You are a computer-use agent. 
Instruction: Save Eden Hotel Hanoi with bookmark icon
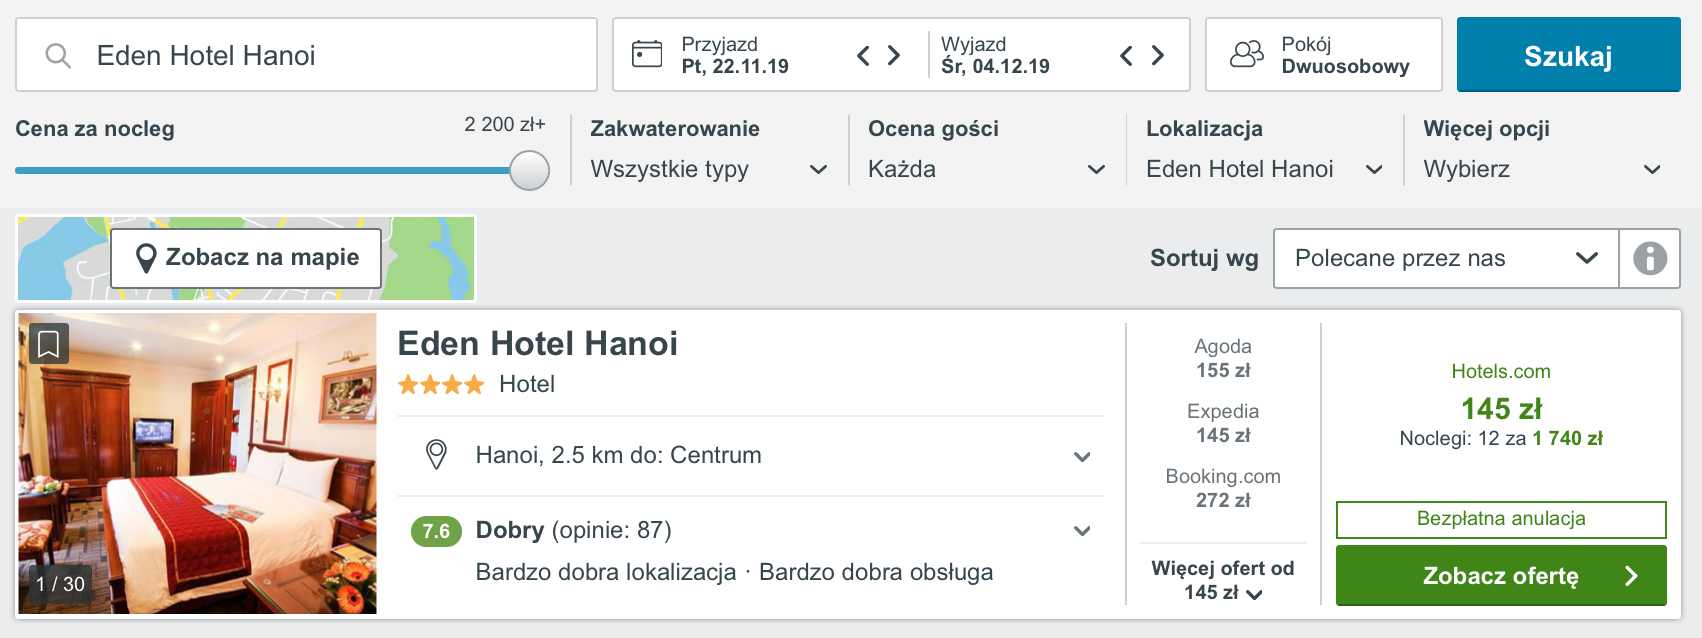tap(48, 344)
